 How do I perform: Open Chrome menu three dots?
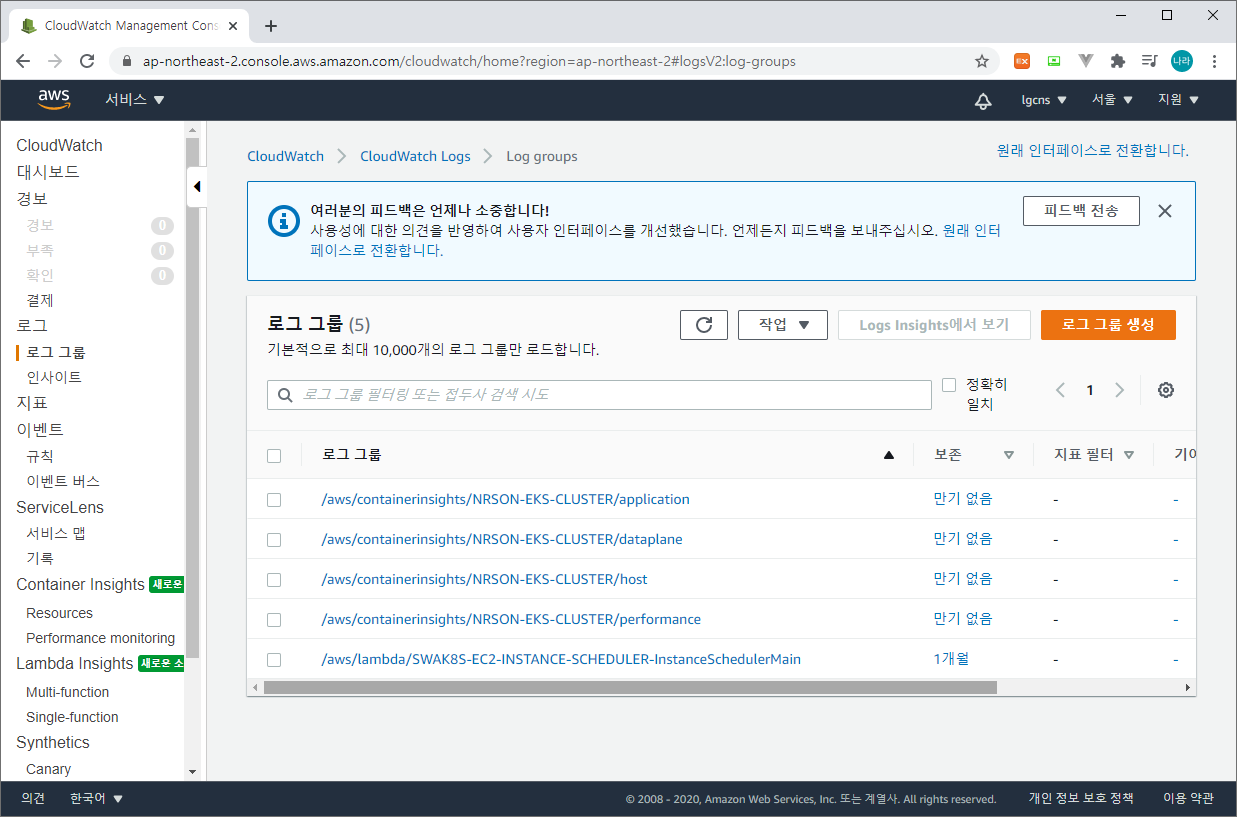point(1213,61)
